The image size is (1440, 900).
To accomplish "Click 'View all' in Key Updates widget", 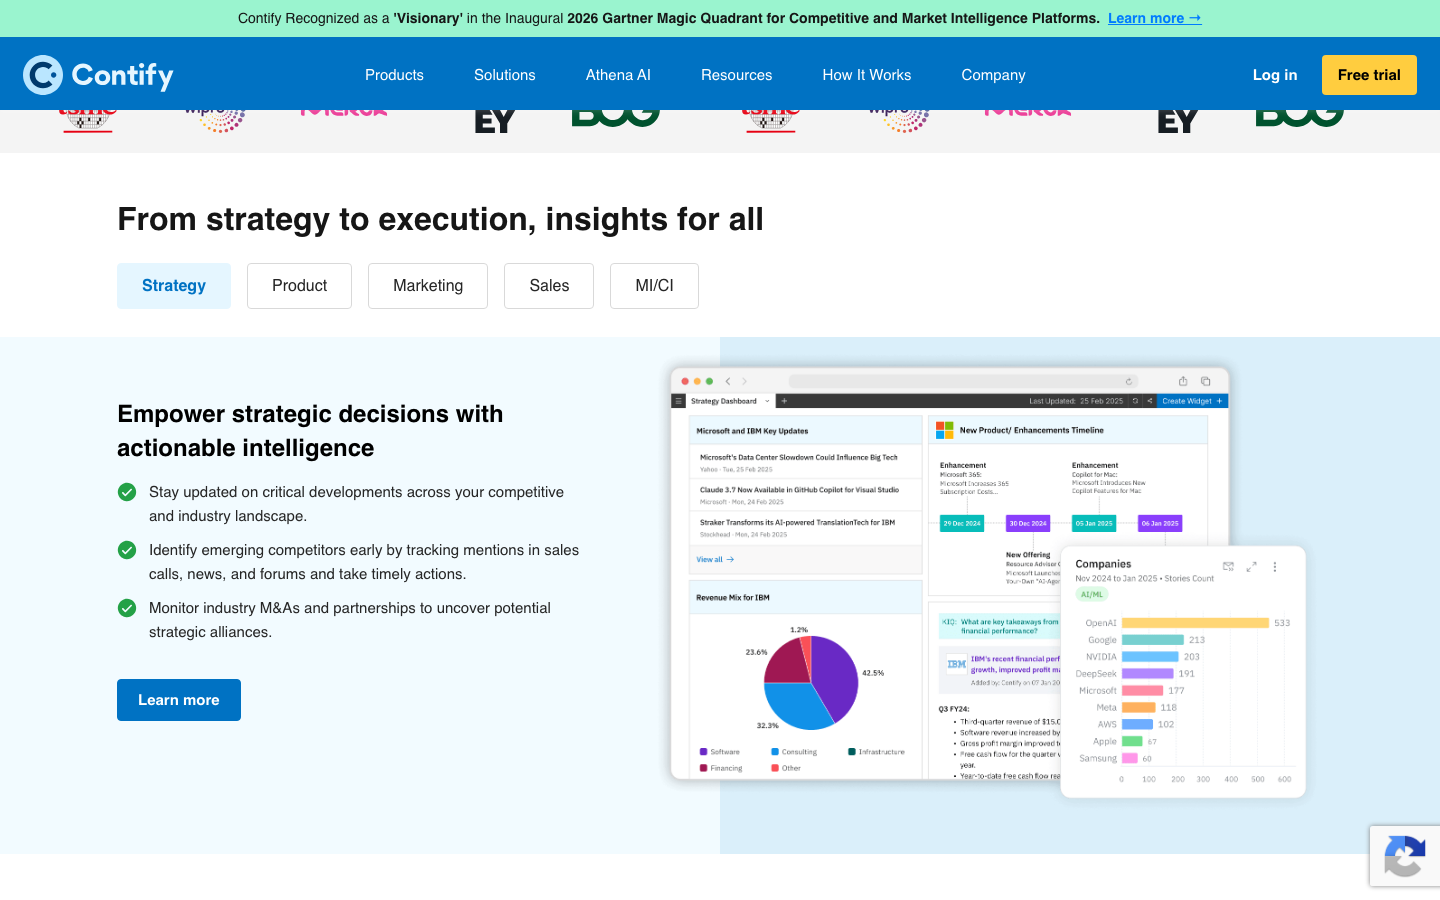I will [x=715, y=559].
